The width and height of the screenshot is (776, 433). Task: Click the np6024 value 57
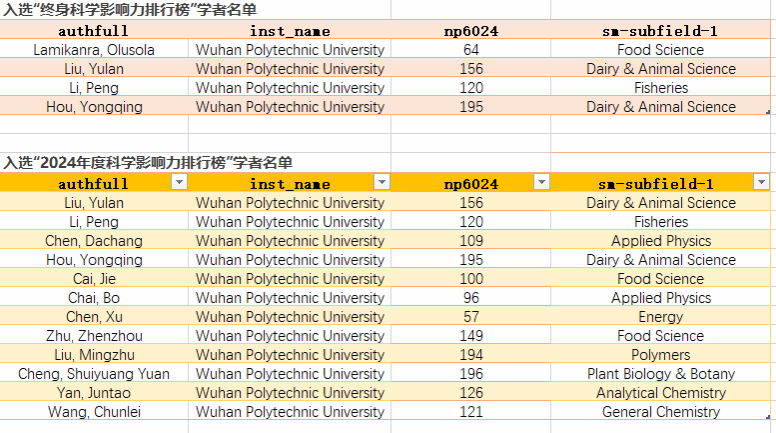pyautogui.click(x=471, y=317)
